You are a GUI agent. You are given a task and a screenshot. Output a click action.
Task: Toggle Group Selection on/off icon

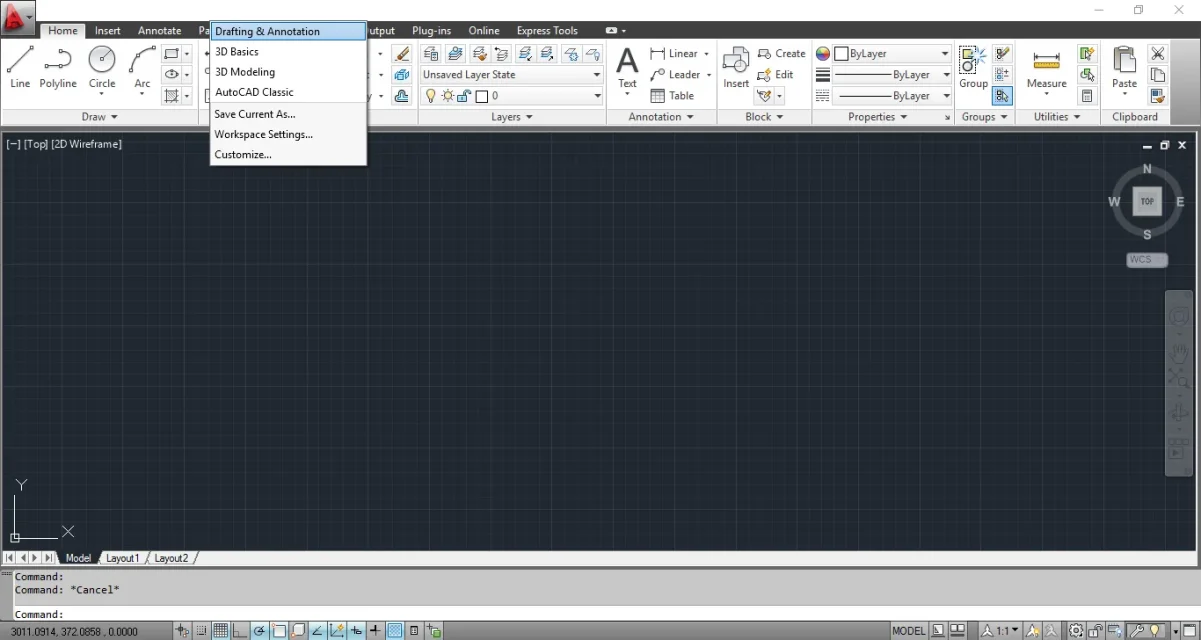[1003, 96]
